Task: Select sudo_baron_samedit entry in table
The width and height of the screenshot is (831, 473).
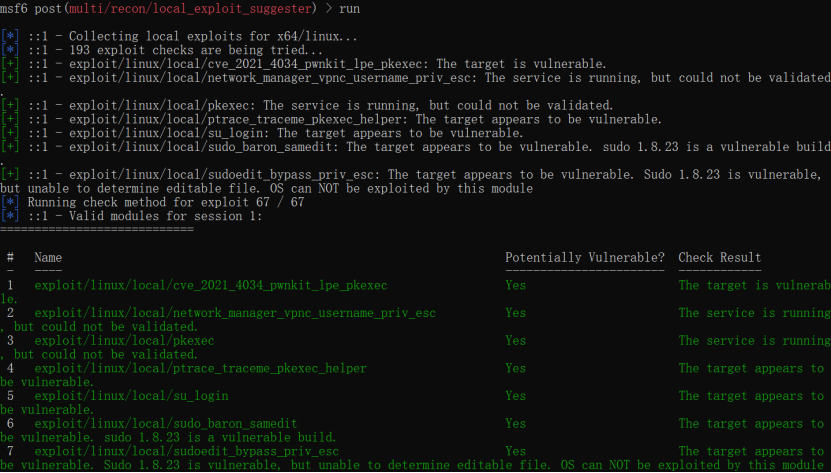Action: pos(166,423)
